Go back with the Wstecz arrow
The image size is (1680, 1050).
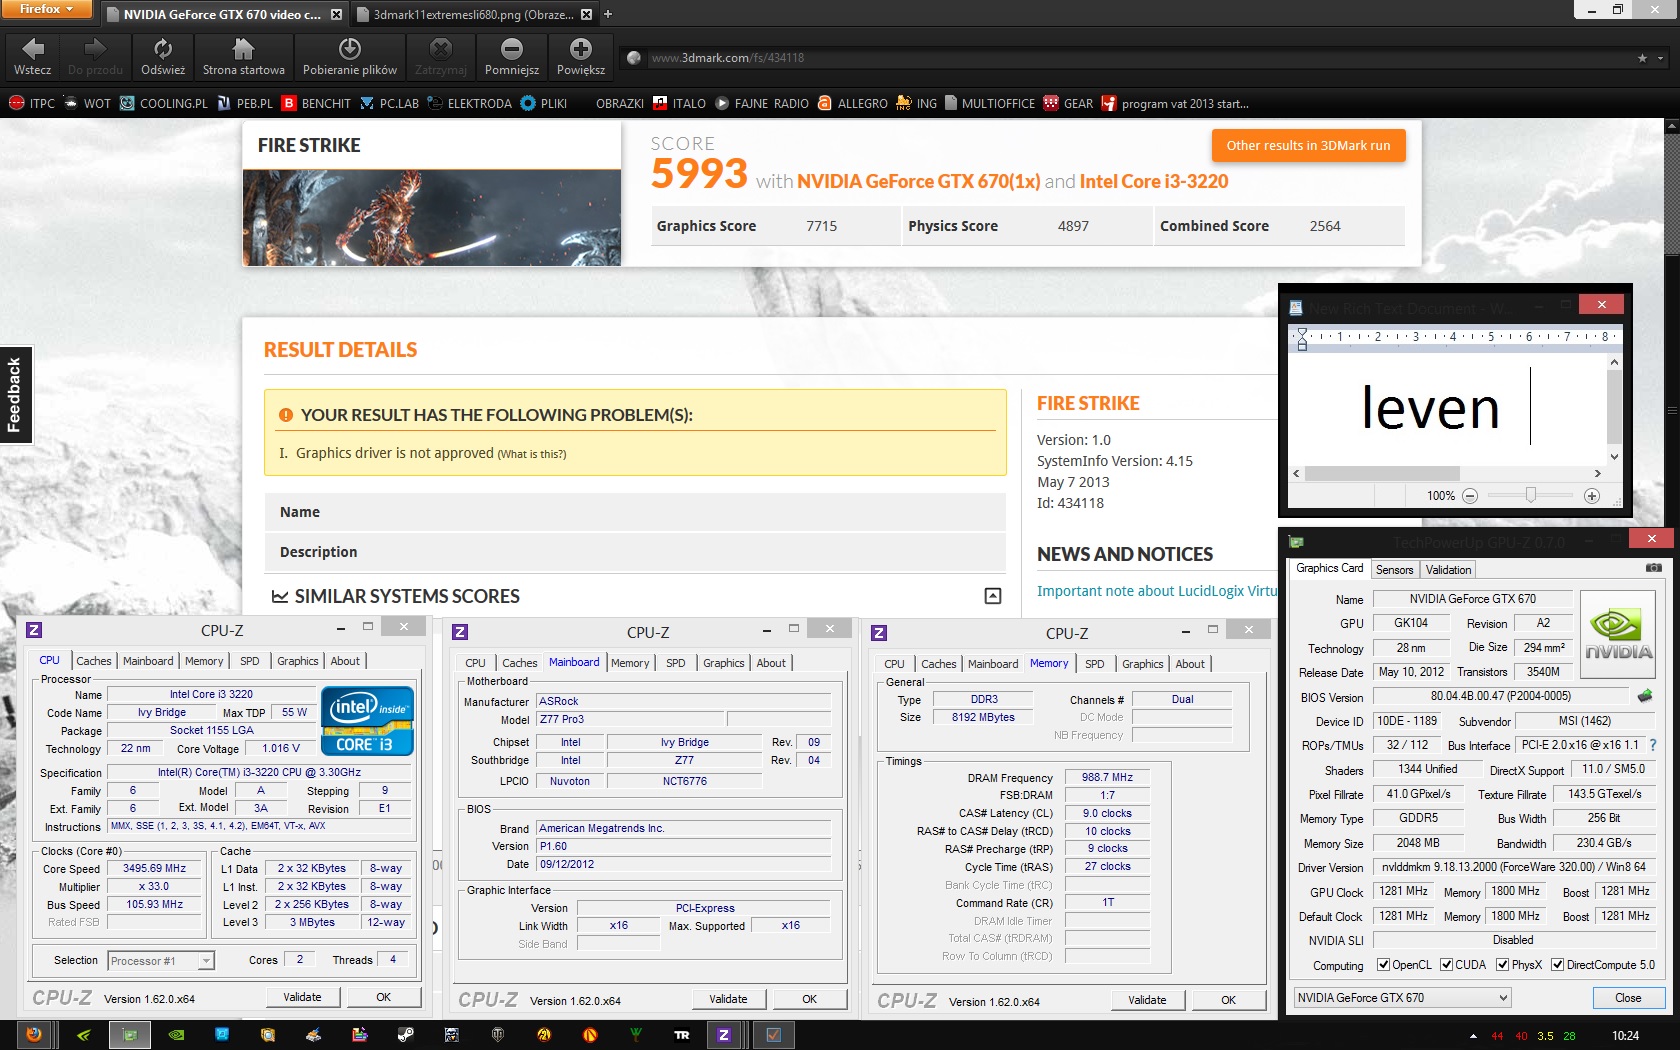click(x=32, y=57)
